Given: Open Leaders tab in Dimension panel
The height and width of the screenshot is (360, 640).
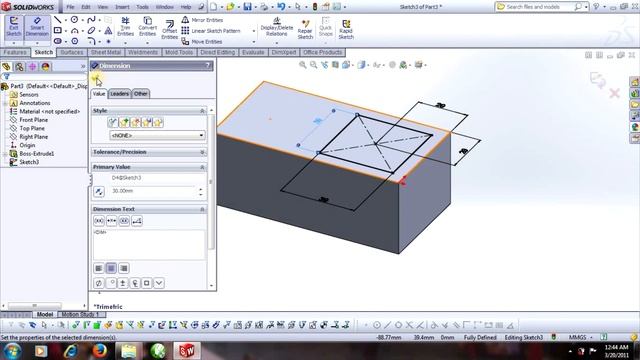Looking at the screenshot, I should [120, 94].
